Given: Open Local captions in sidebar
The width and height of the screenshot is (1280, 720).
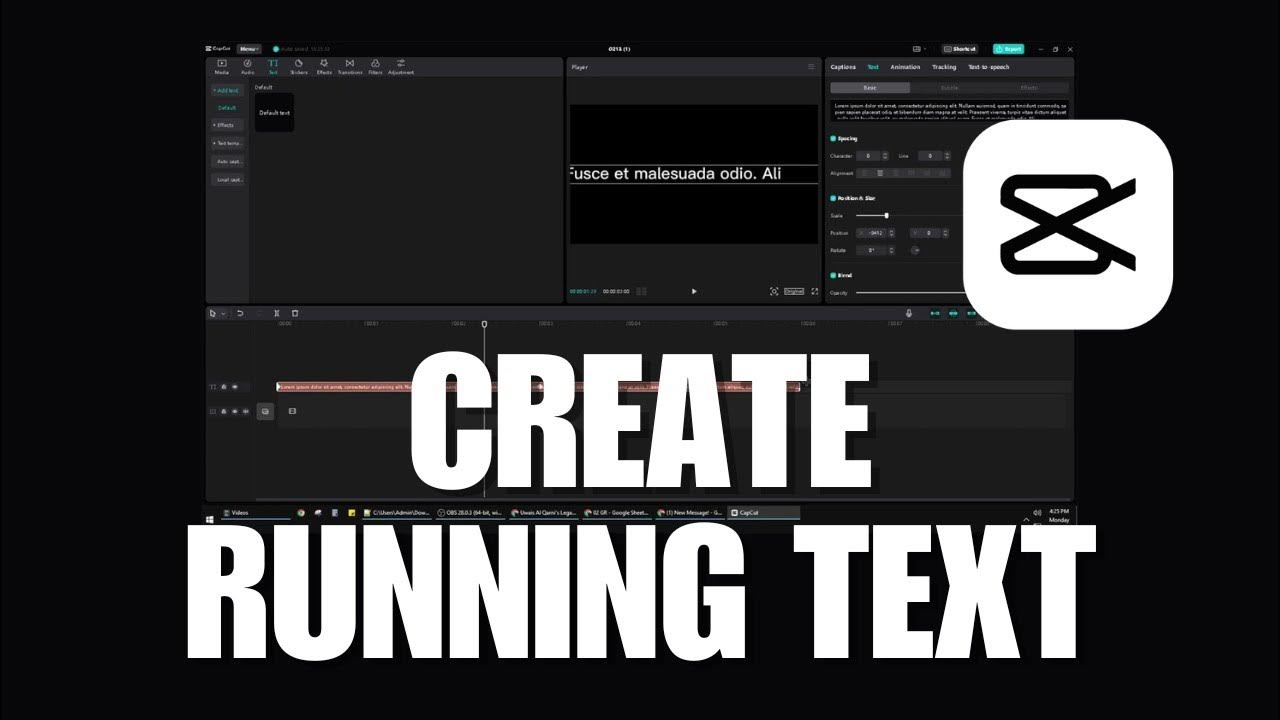Looking at the screenshot, I should 227,180.
